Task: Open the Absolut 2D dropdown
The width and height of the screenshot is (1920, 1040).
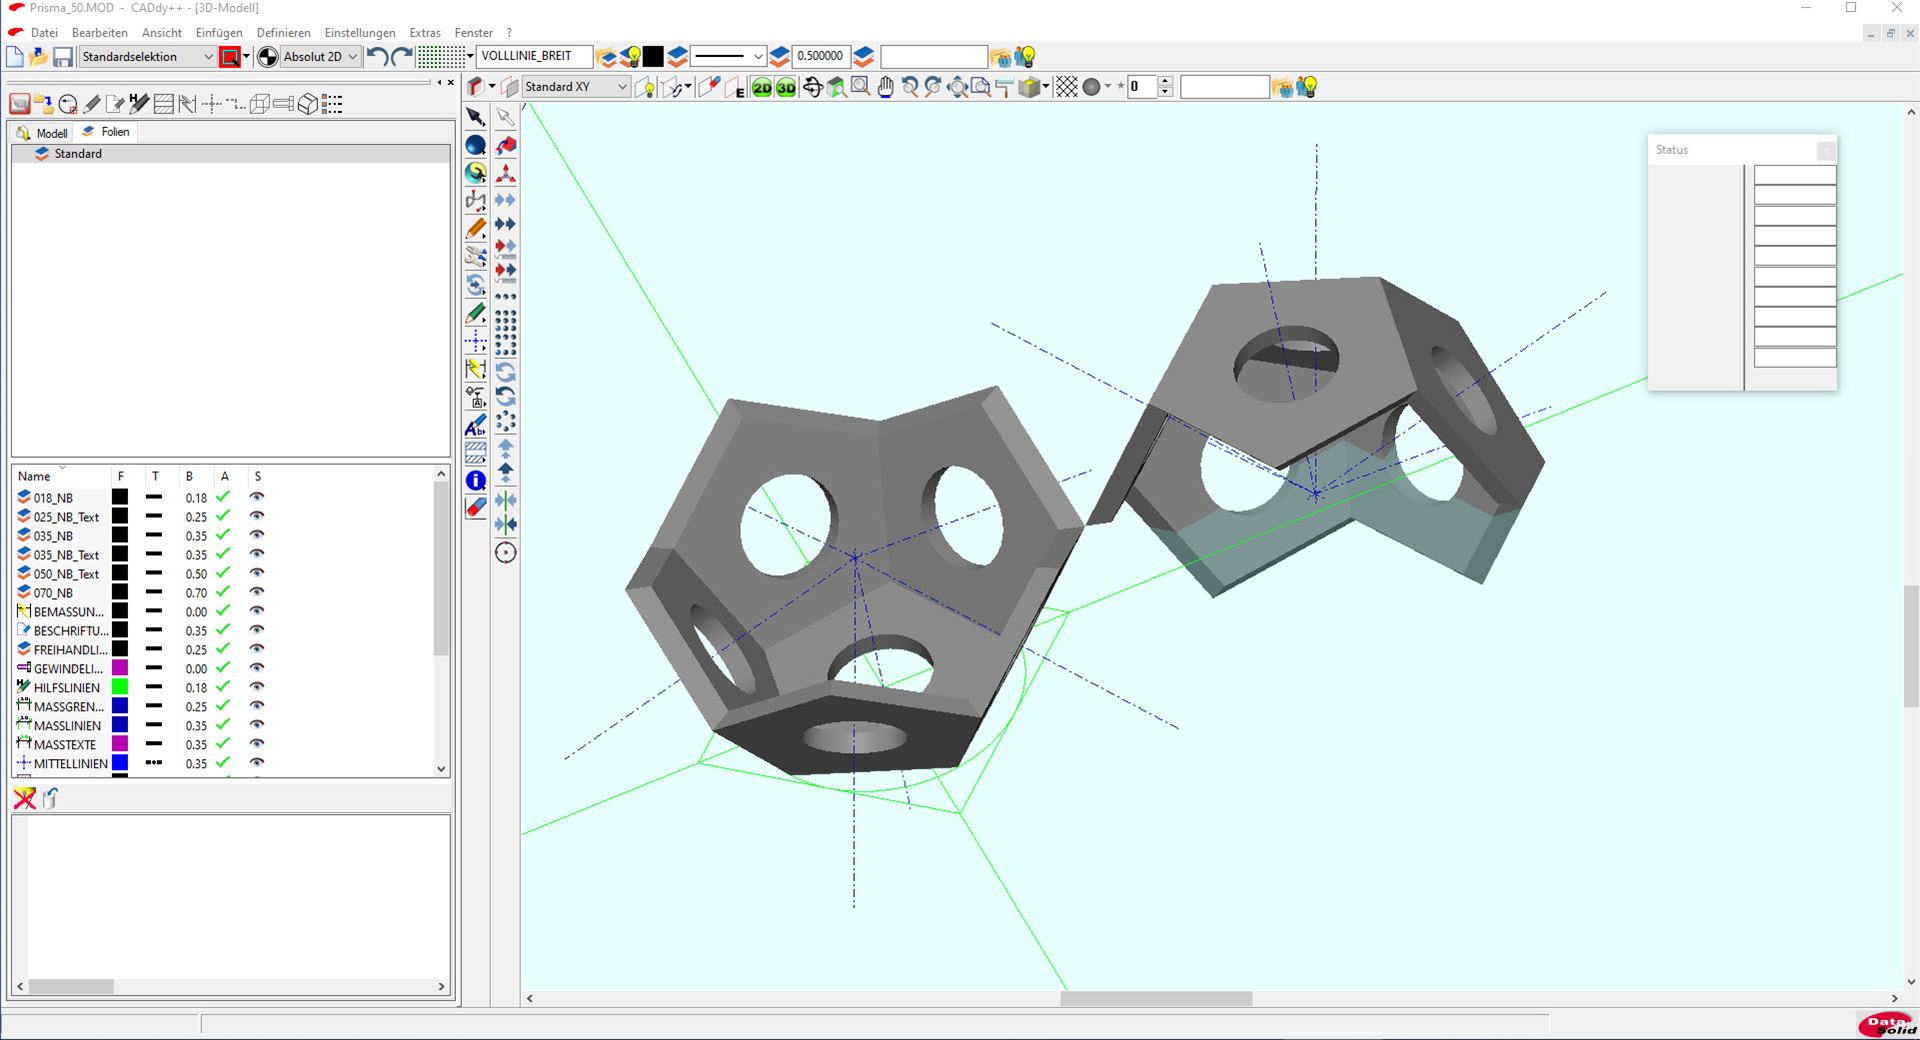Action: (320, 57)
